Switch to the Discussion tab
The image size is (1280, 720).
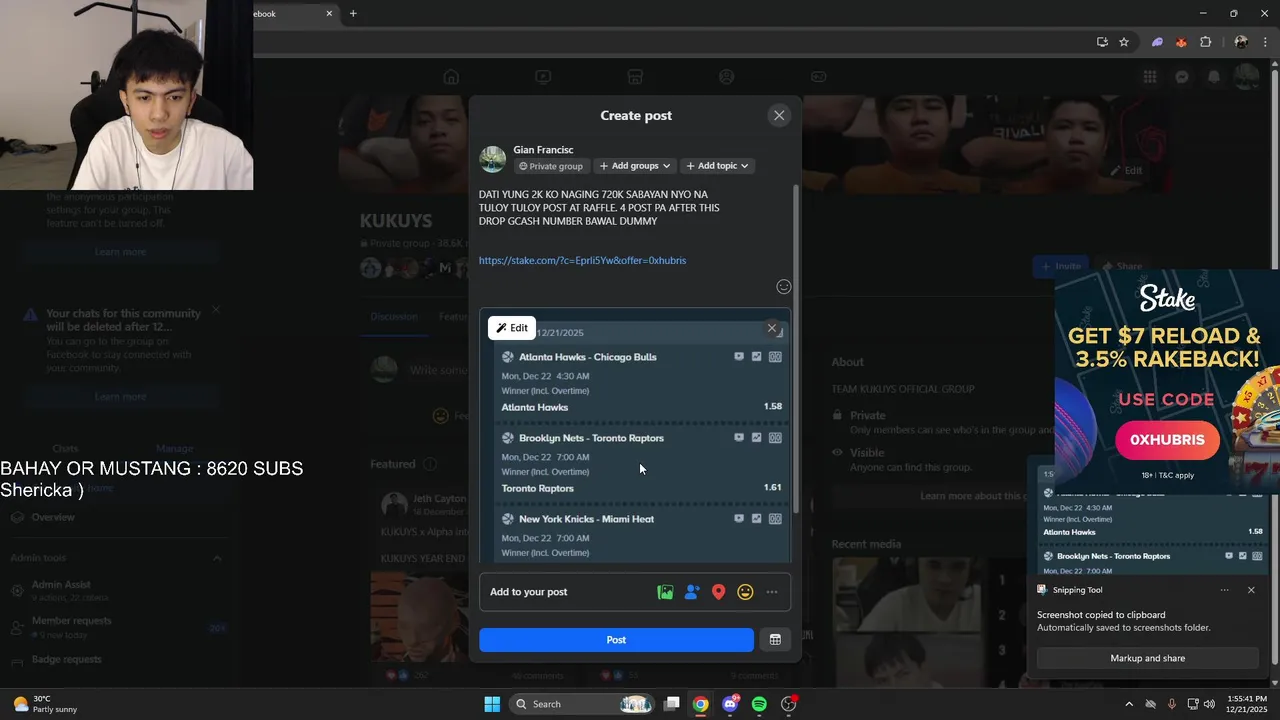pyautogui.click(x=394, y=316)
